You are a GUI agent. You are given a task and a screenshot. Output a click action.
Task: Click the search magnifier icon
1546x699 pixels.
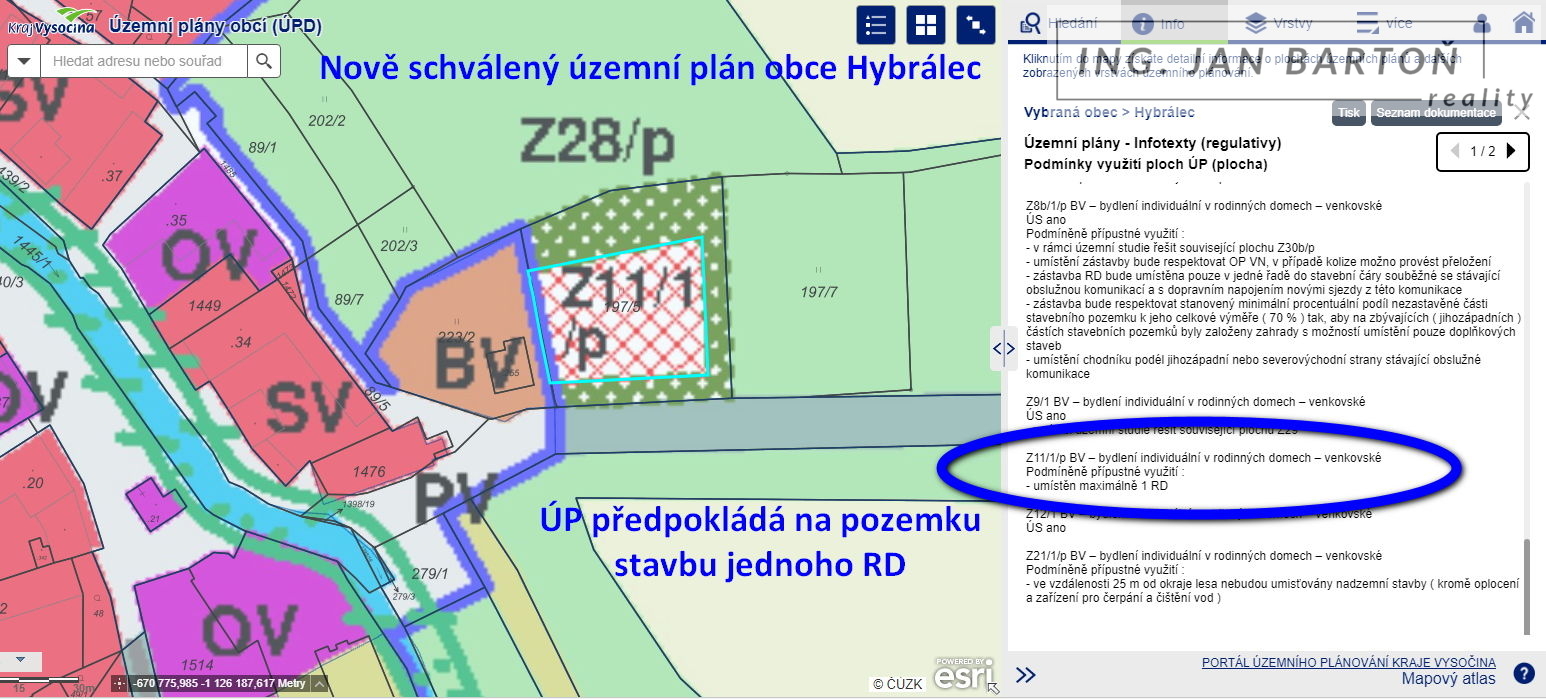point(263,62)
